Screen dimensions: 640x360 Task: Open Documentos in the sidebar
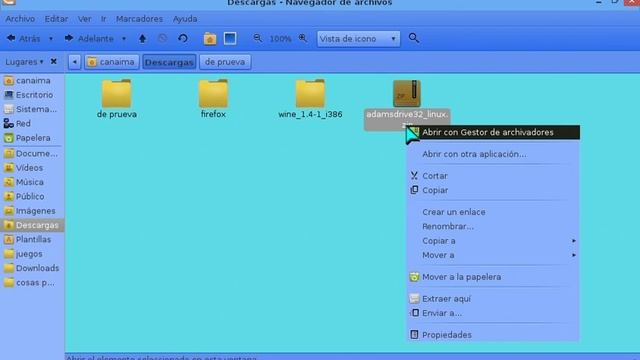tap(32, 153)
